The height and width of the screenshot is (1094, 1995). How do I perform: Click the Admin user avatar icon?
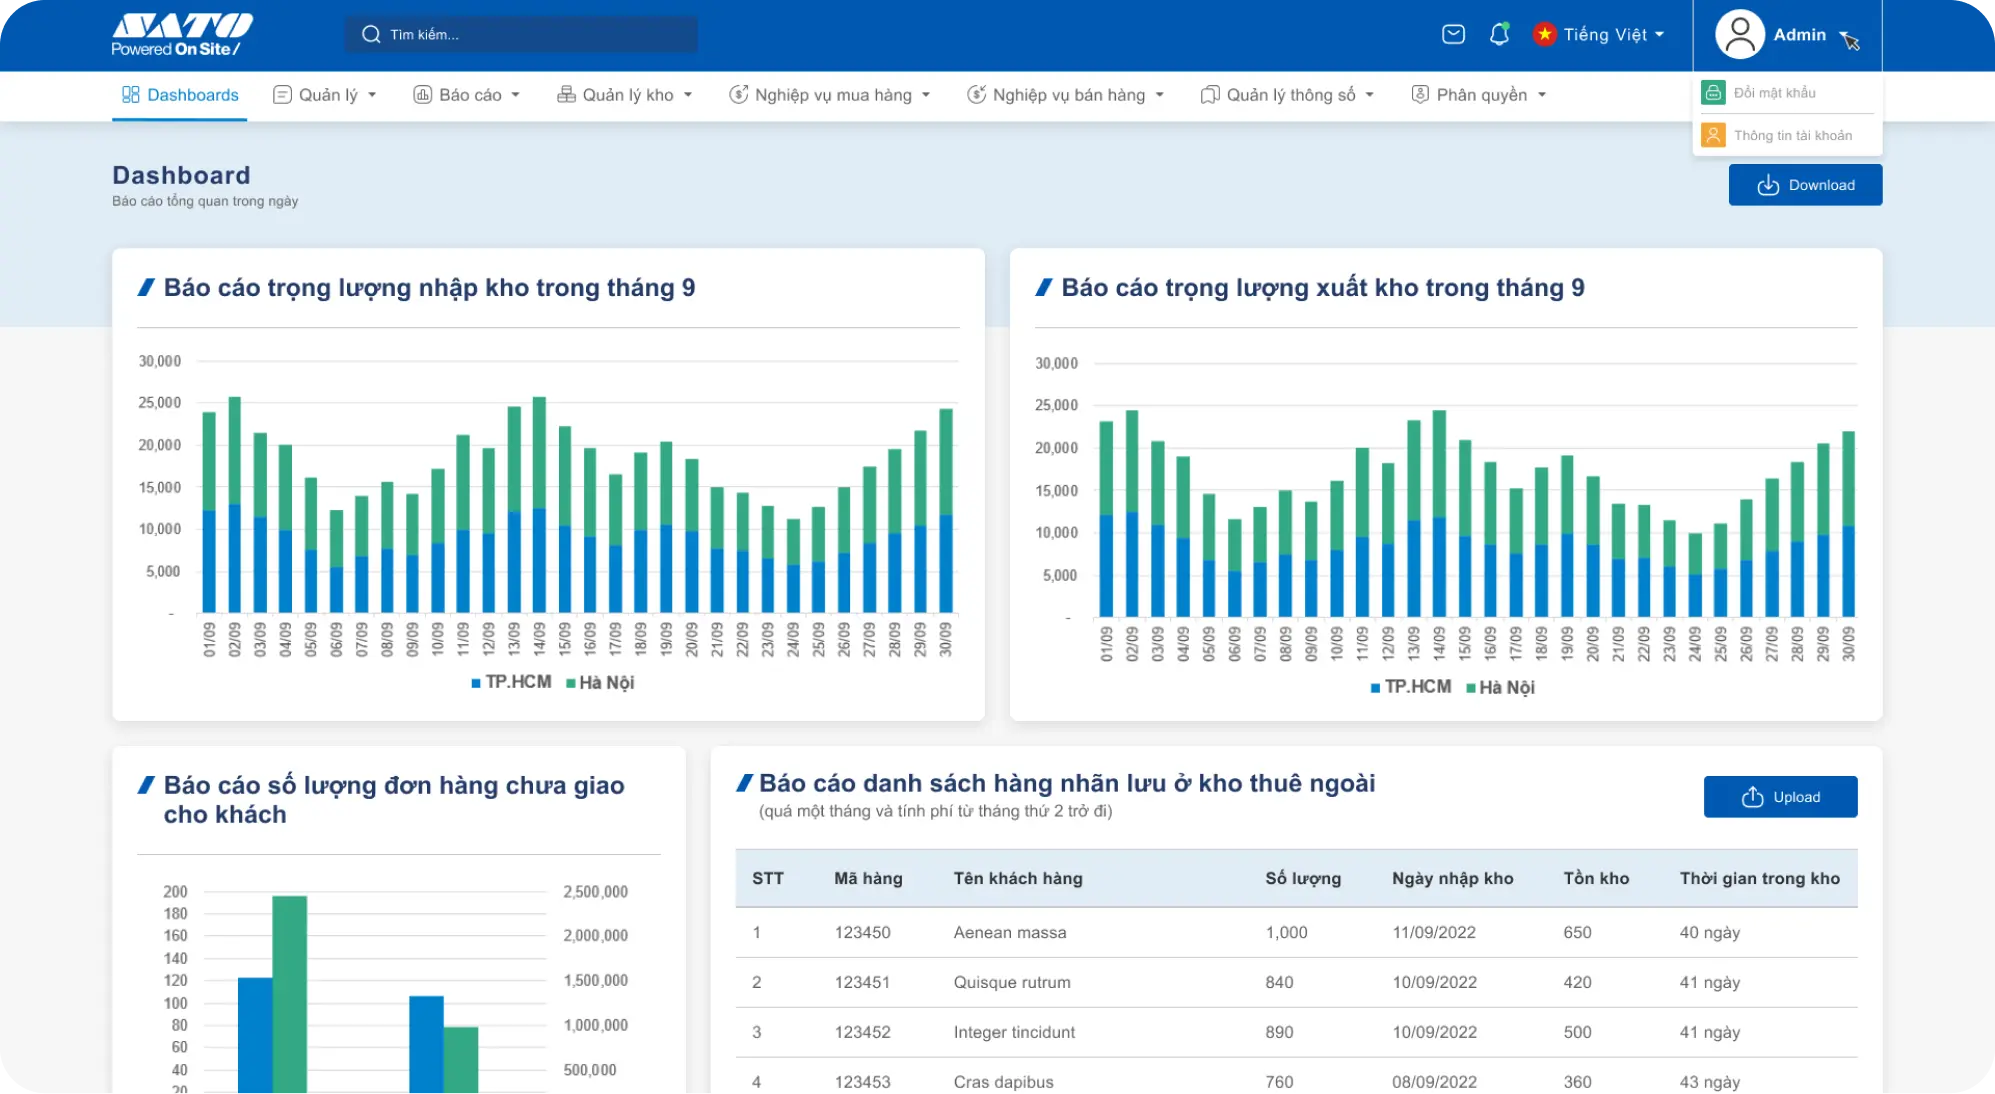click(1740, 34)
